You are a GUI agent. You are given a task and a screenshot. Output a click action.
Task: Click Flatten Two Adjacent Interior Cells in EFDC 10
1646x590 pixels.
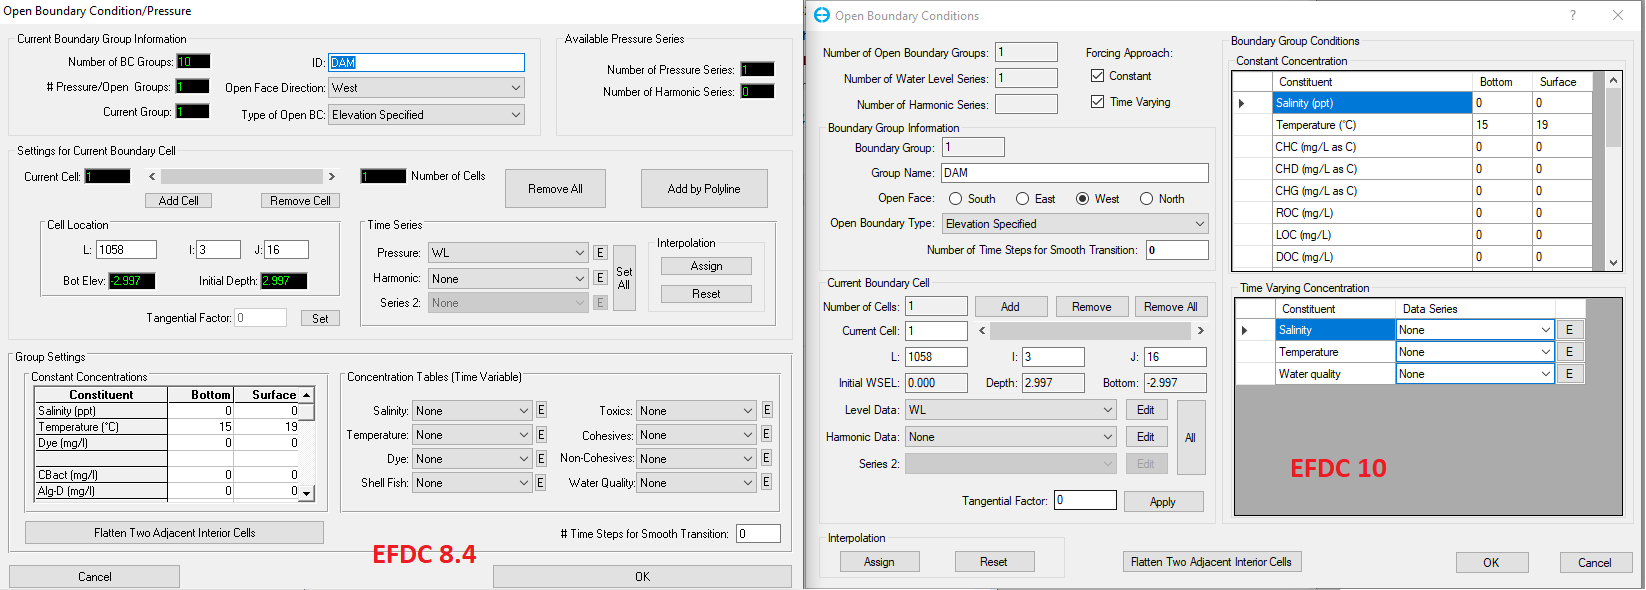coord(1211,562)
